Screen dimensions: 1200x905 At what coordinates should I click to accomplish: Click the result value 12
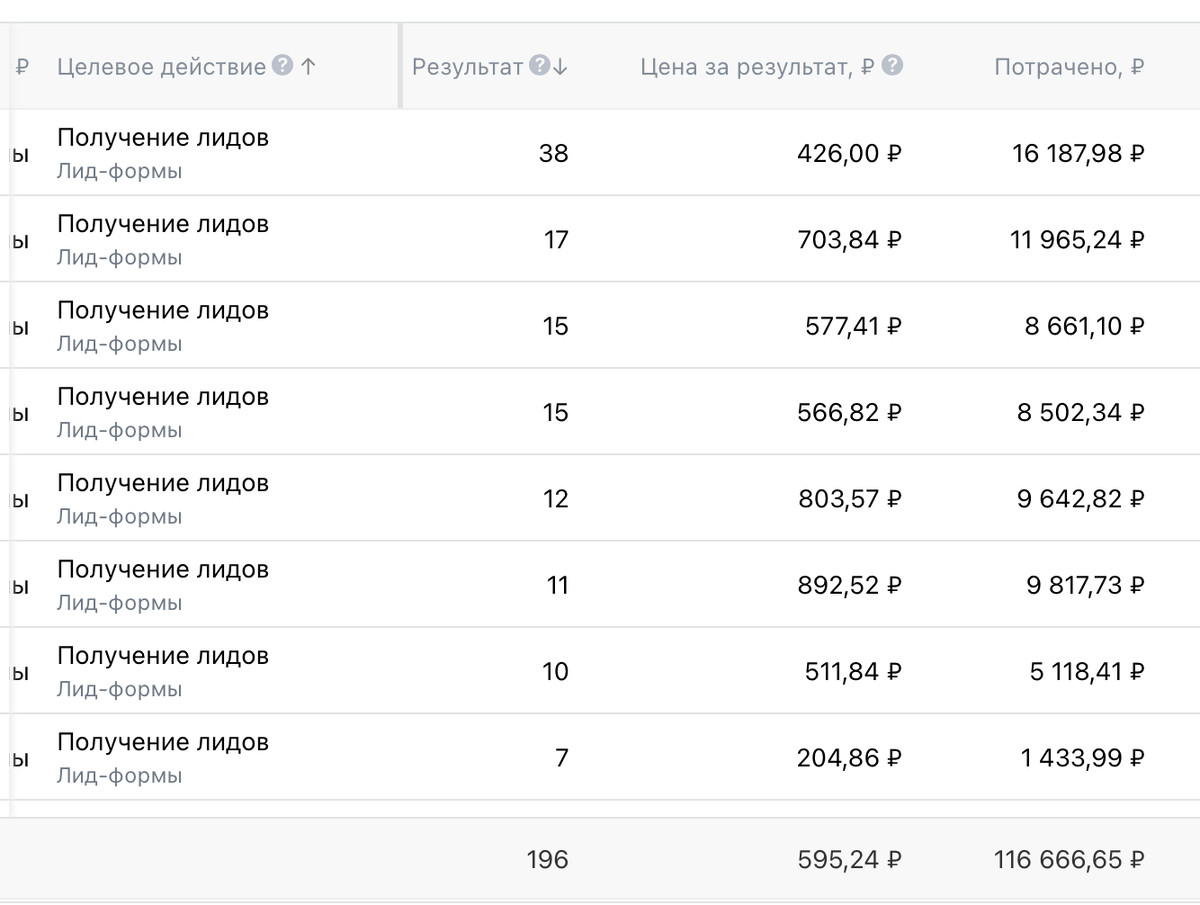pos(554,499)
